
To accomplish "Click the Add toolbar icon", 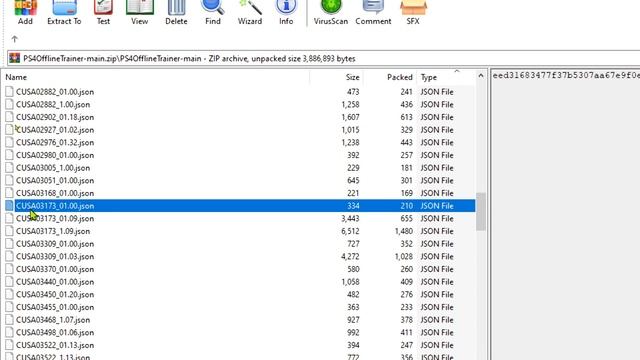I will [x=25, y=13].
